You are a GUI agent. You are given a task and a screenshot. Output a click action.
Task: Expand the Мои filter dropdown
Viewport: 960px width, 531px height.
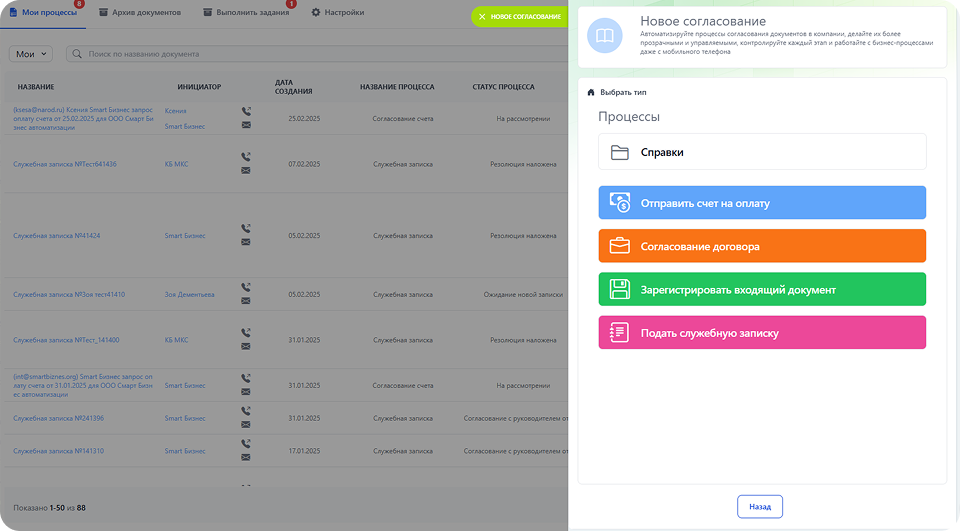(x=31, y=54)
